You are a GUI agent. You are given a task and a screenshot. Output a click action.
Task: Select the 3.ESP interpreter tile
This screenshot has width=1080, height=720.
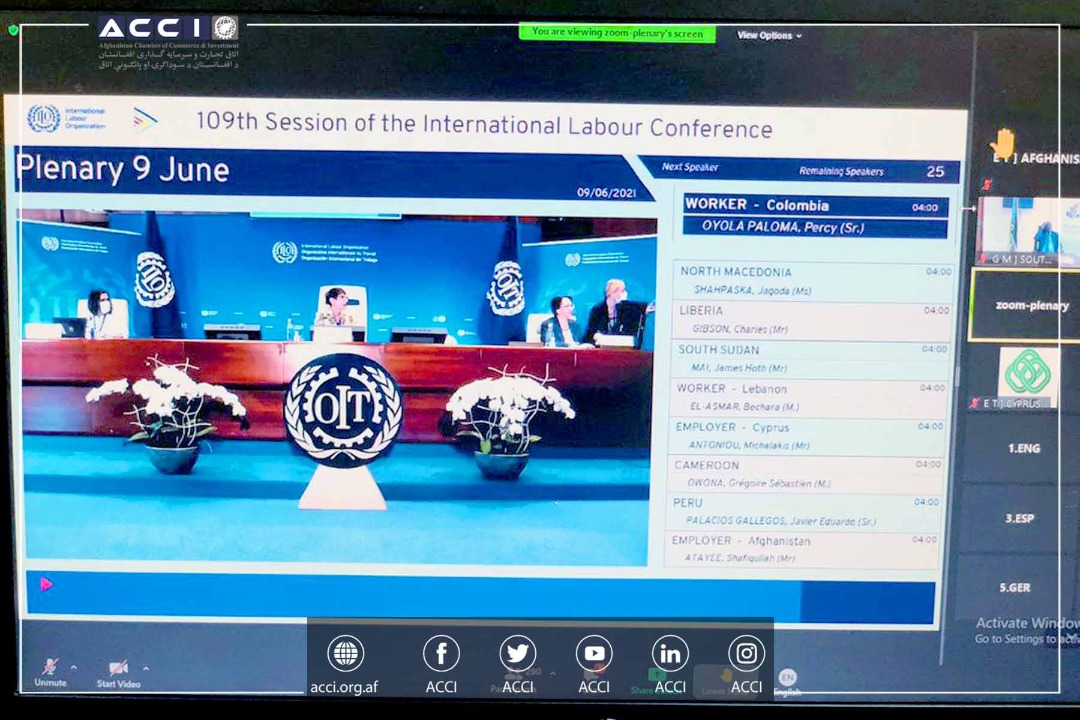[1019, 518]
